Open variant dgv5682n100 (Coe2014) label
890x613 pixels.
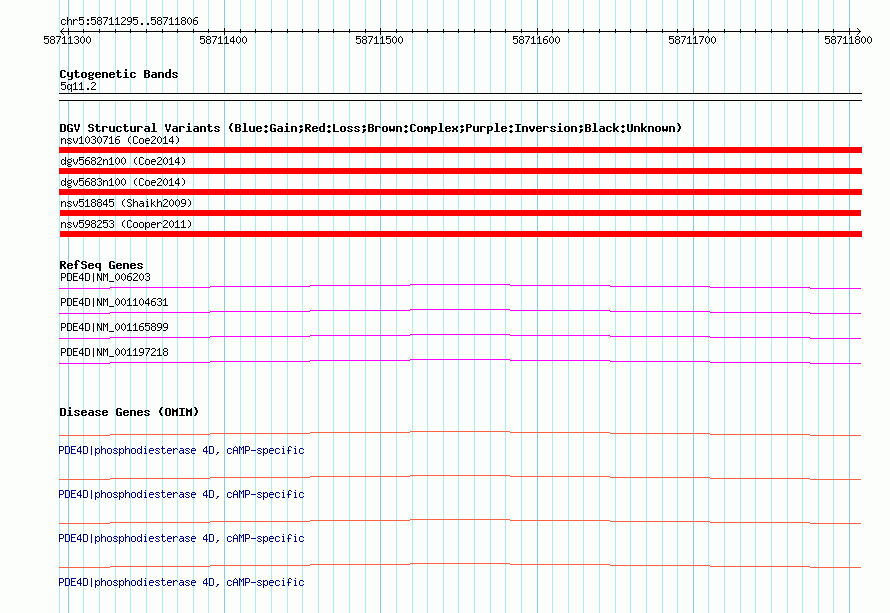[x=123, y=161]
